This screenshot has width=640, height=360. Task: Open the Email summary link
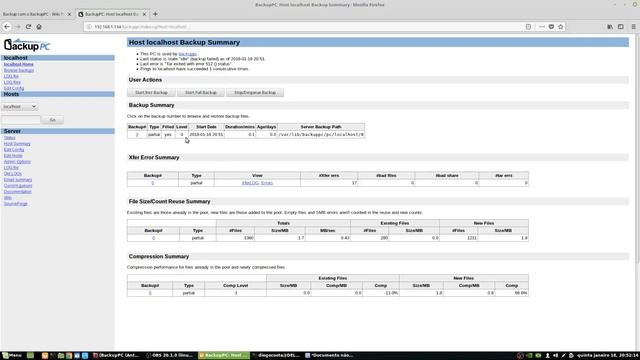[x=18, y=180]
